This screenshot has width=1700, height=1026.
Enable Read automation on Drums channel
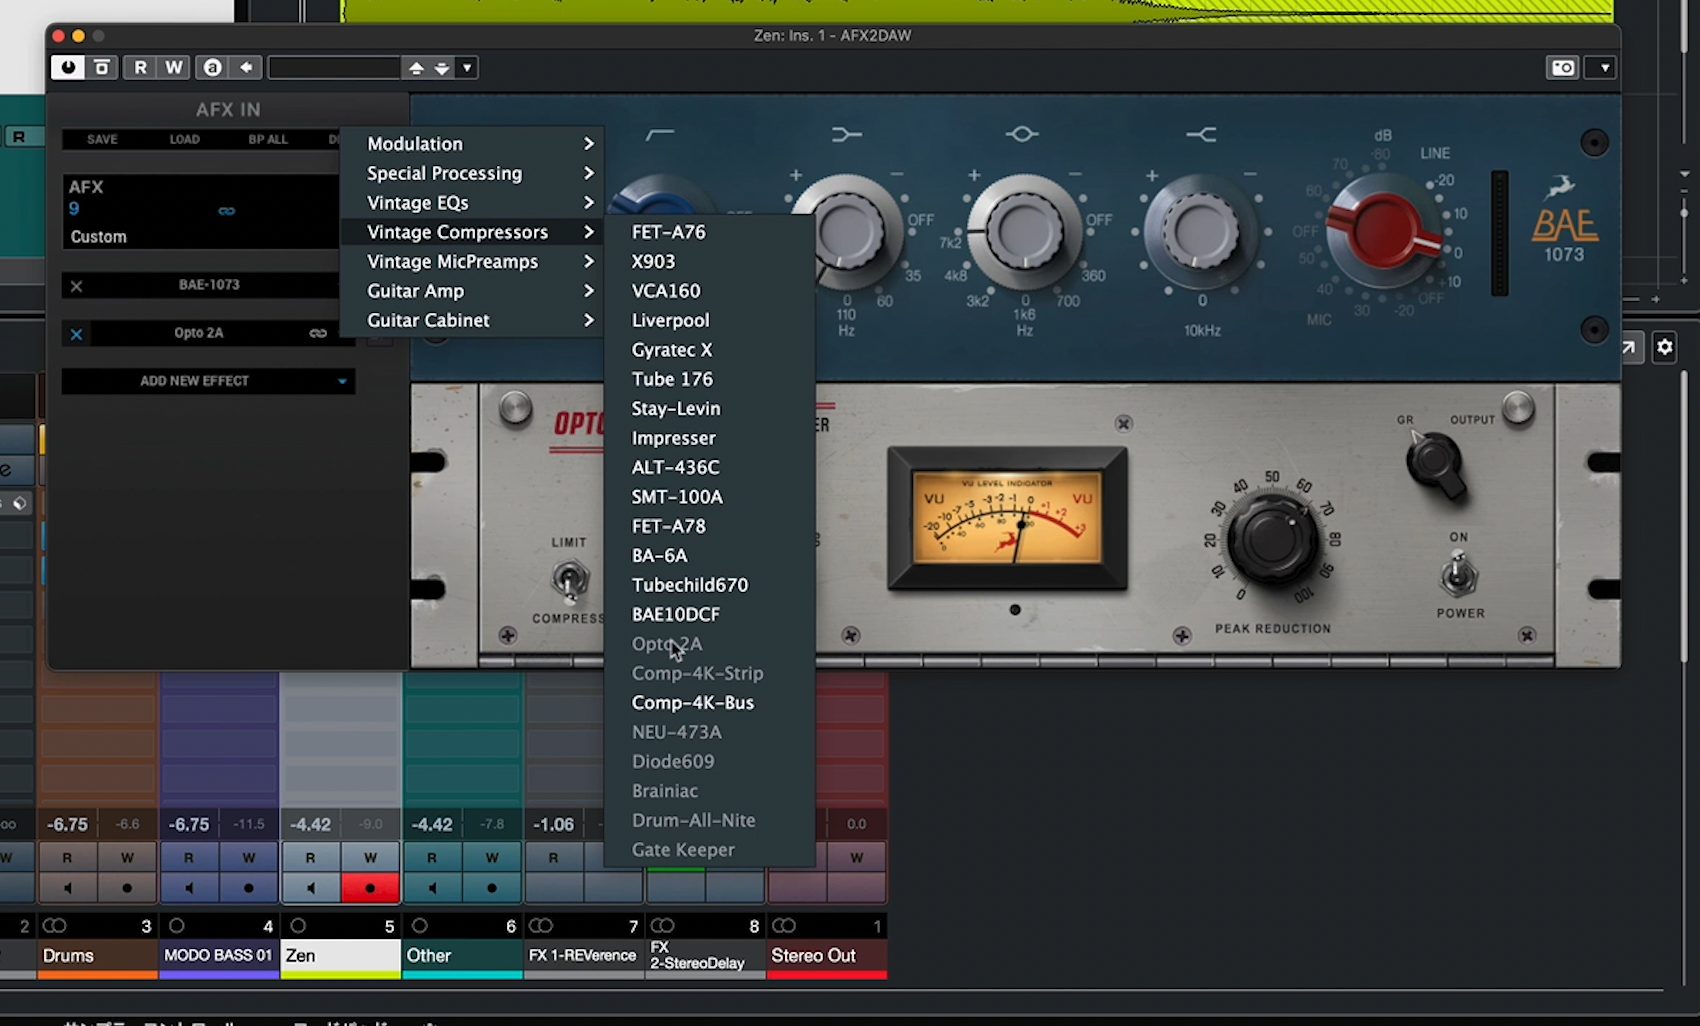click(67, 858)
